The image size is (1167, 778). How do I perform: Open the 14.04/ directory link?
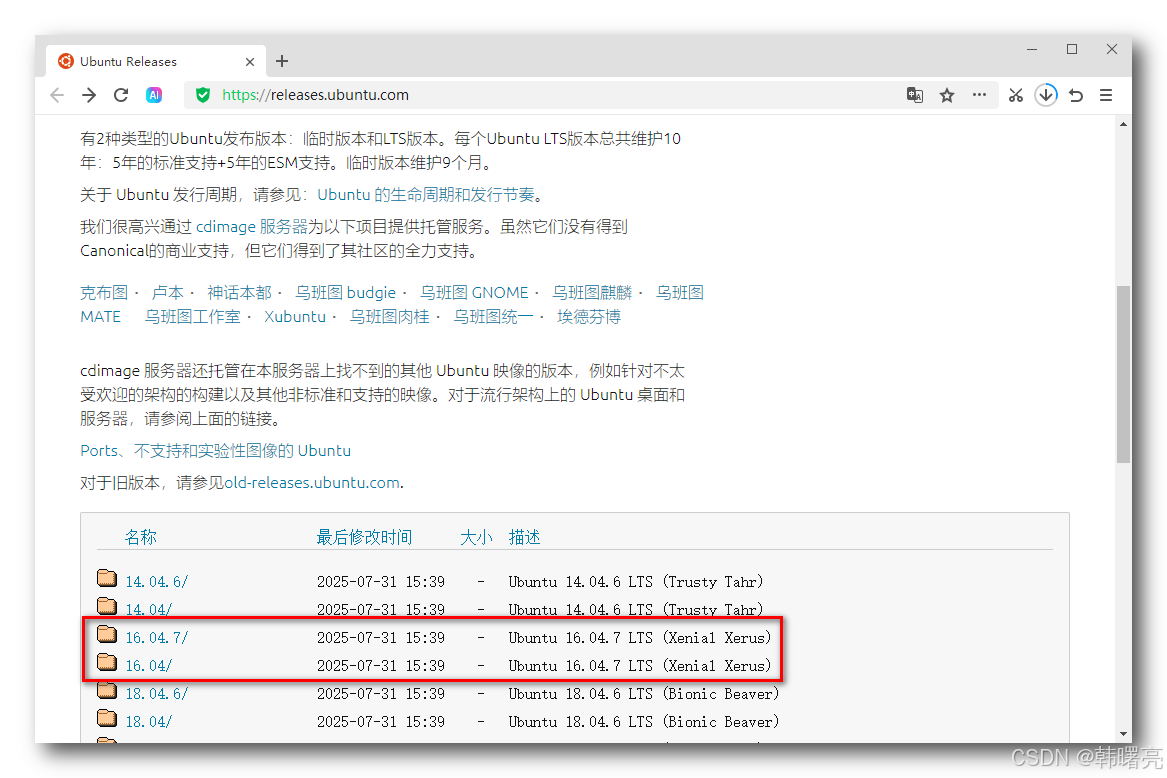click(148, 610)
